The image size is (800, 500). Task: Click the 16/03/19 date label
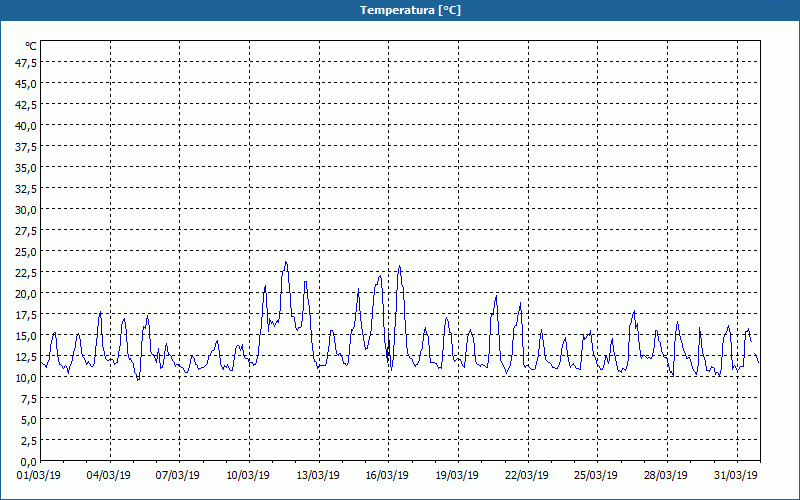pyautogui.click(x=387, y=476)
